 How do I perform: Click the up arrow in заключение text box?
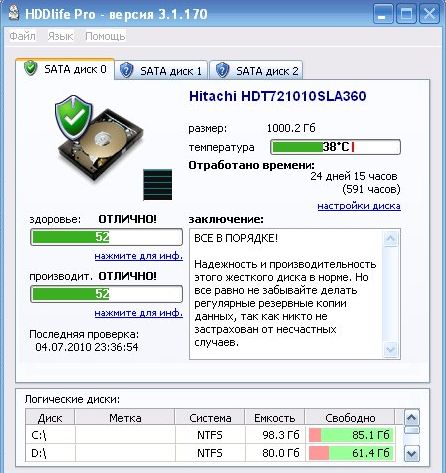coord(390,239)
